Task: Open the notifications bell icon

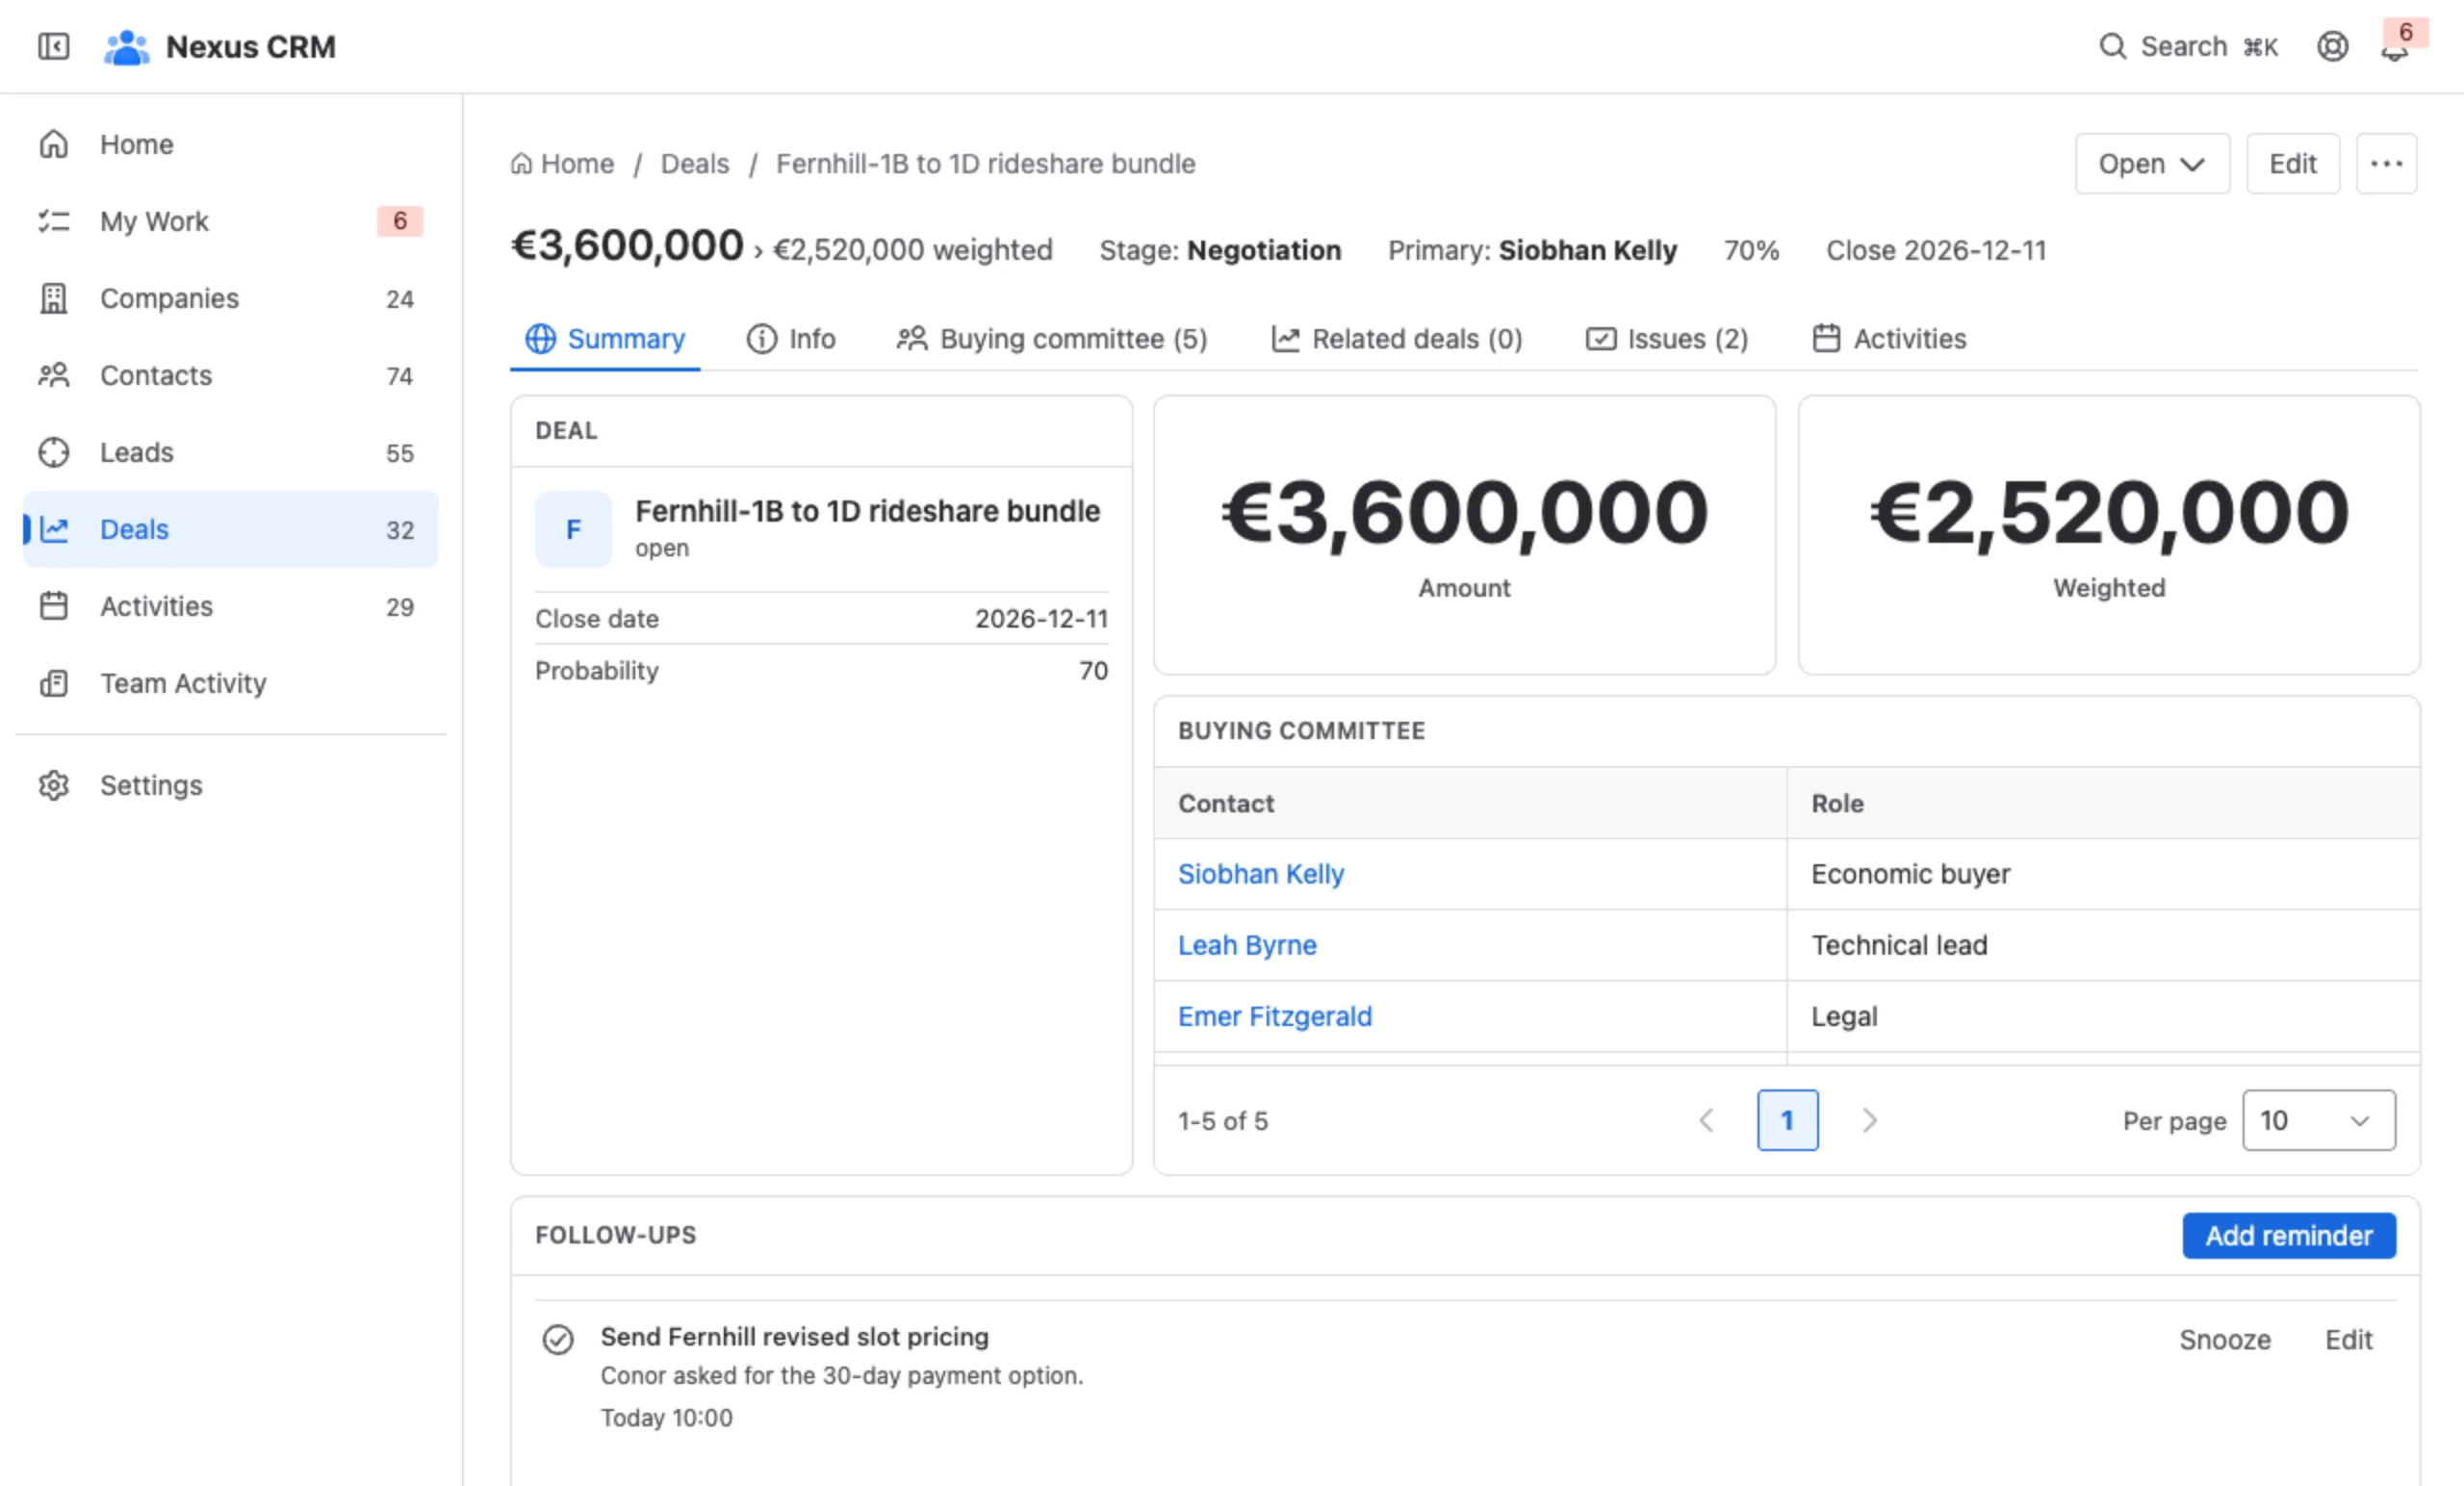Action: [x=2394, y=48]
